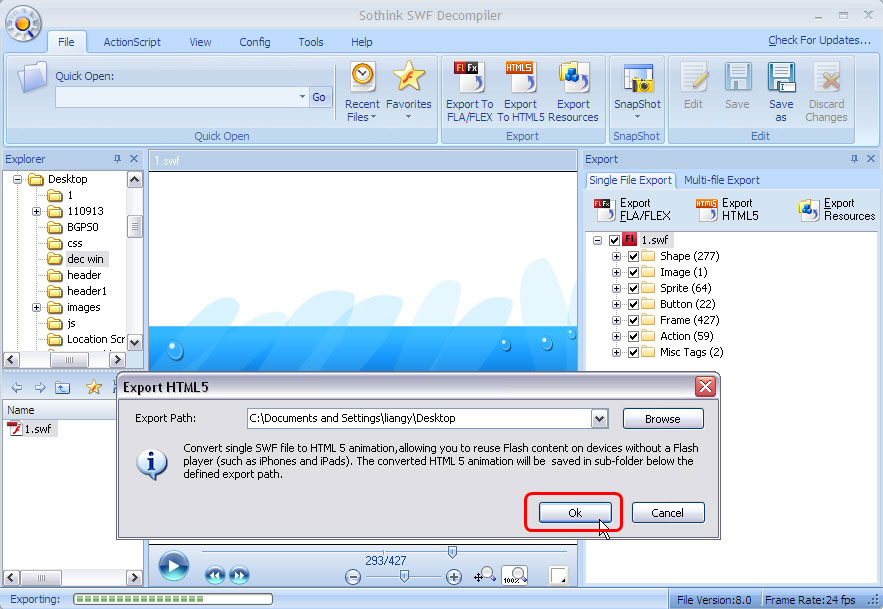Expand the Frame (427) node
This screenshot has width=883, height=609.
point(616,321)
